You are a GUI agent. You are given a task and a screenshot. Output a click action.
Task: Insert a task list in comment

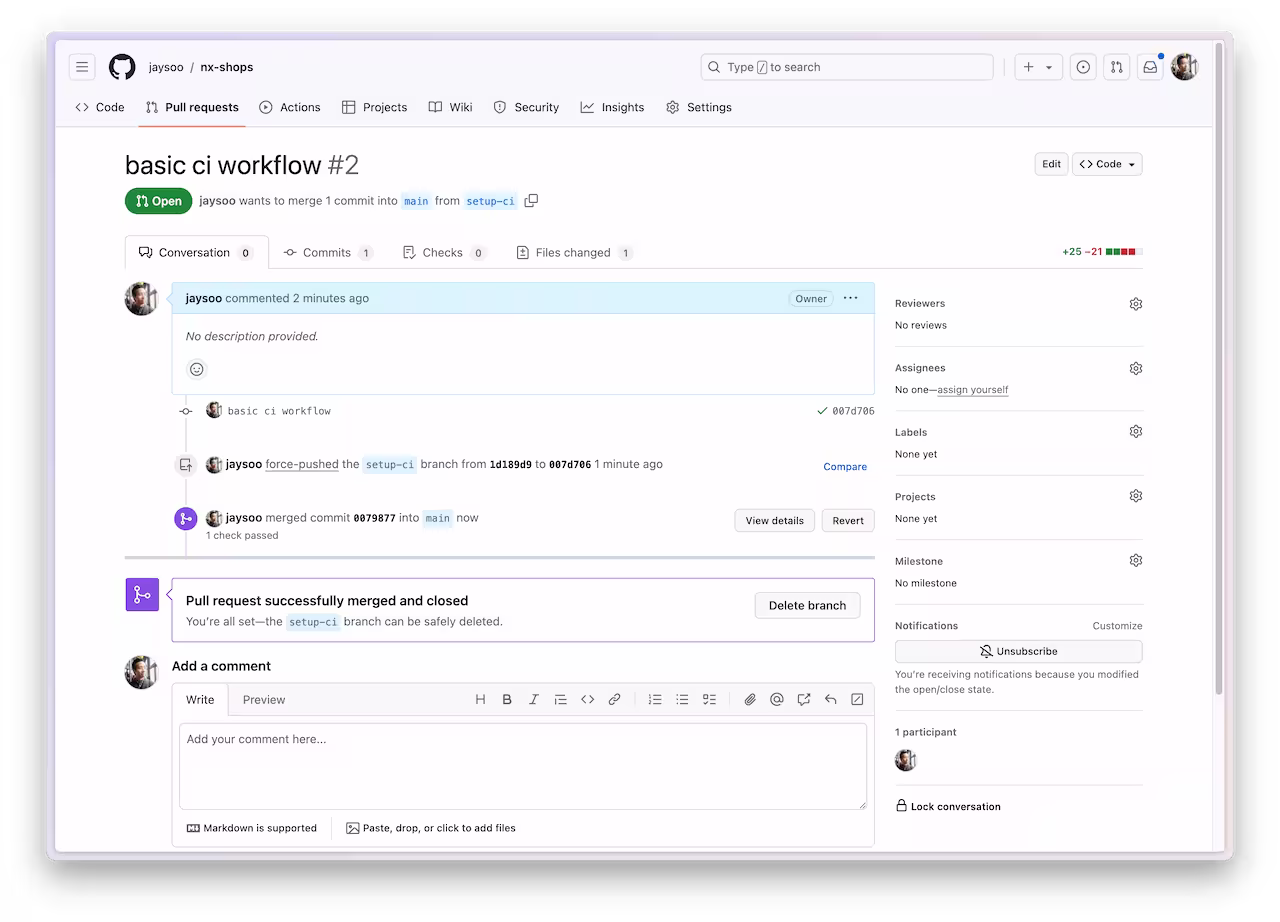[x=709, y=700]
